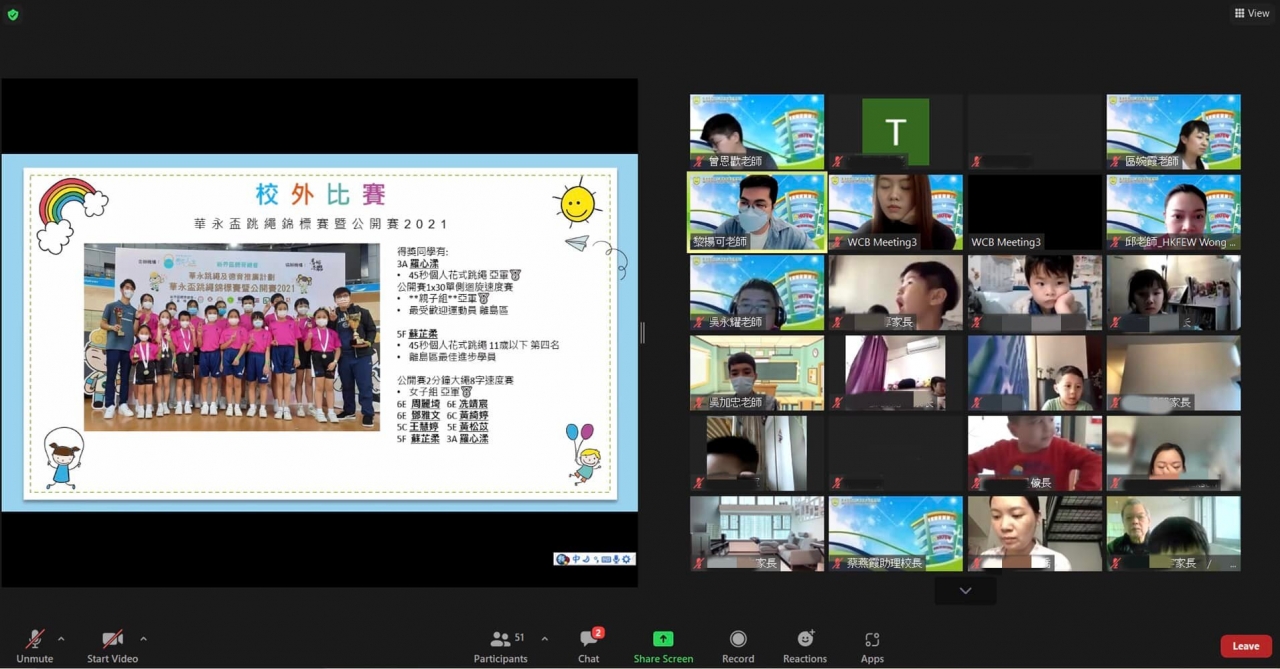The width and height of the screenshot is (1280, 669).
Task: Open the Chat panel
Action: point(588,646)
